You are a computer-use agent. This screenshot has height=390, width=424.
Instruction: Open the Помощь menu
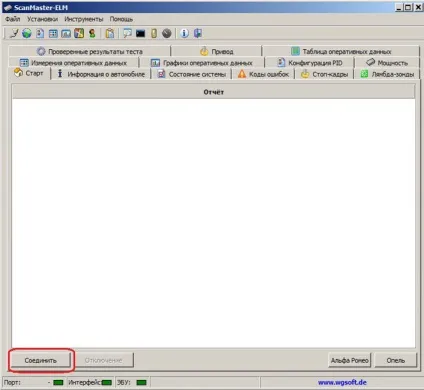121,19
